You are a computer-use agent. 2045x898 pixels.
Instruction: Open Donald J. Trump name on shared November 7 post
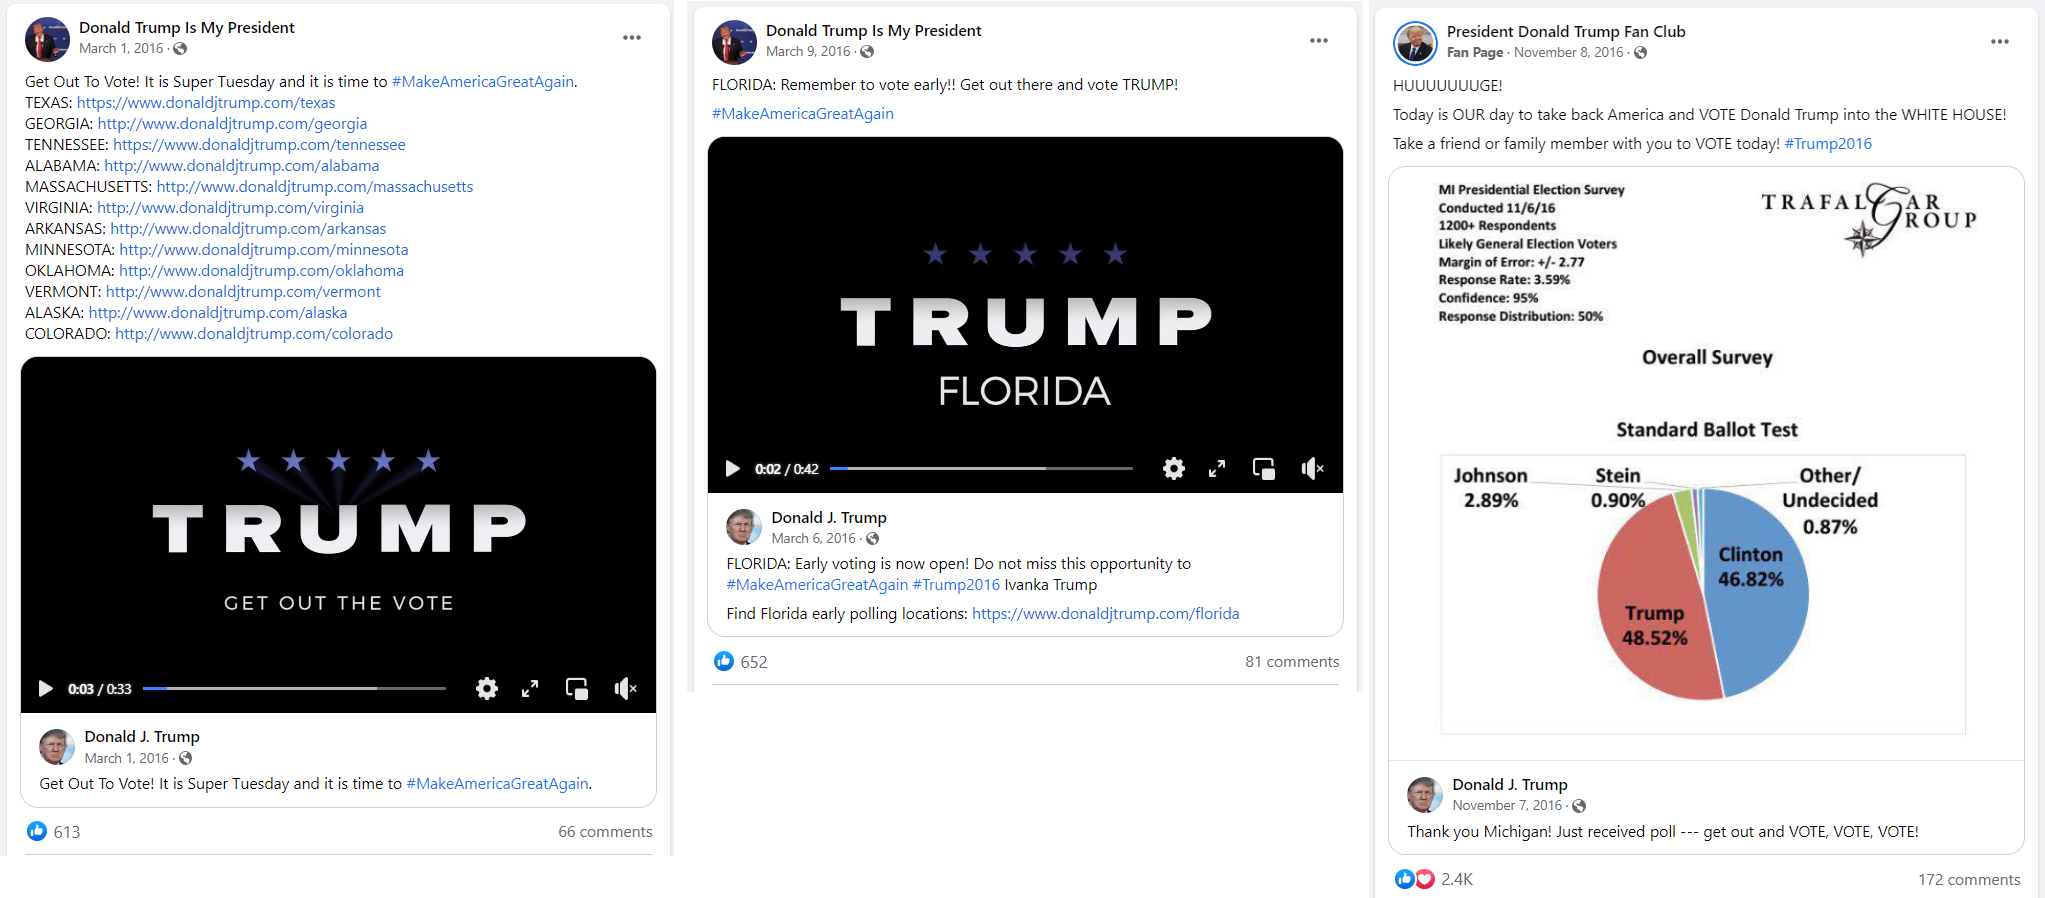pyautogui.click(x=1510, y=785)
